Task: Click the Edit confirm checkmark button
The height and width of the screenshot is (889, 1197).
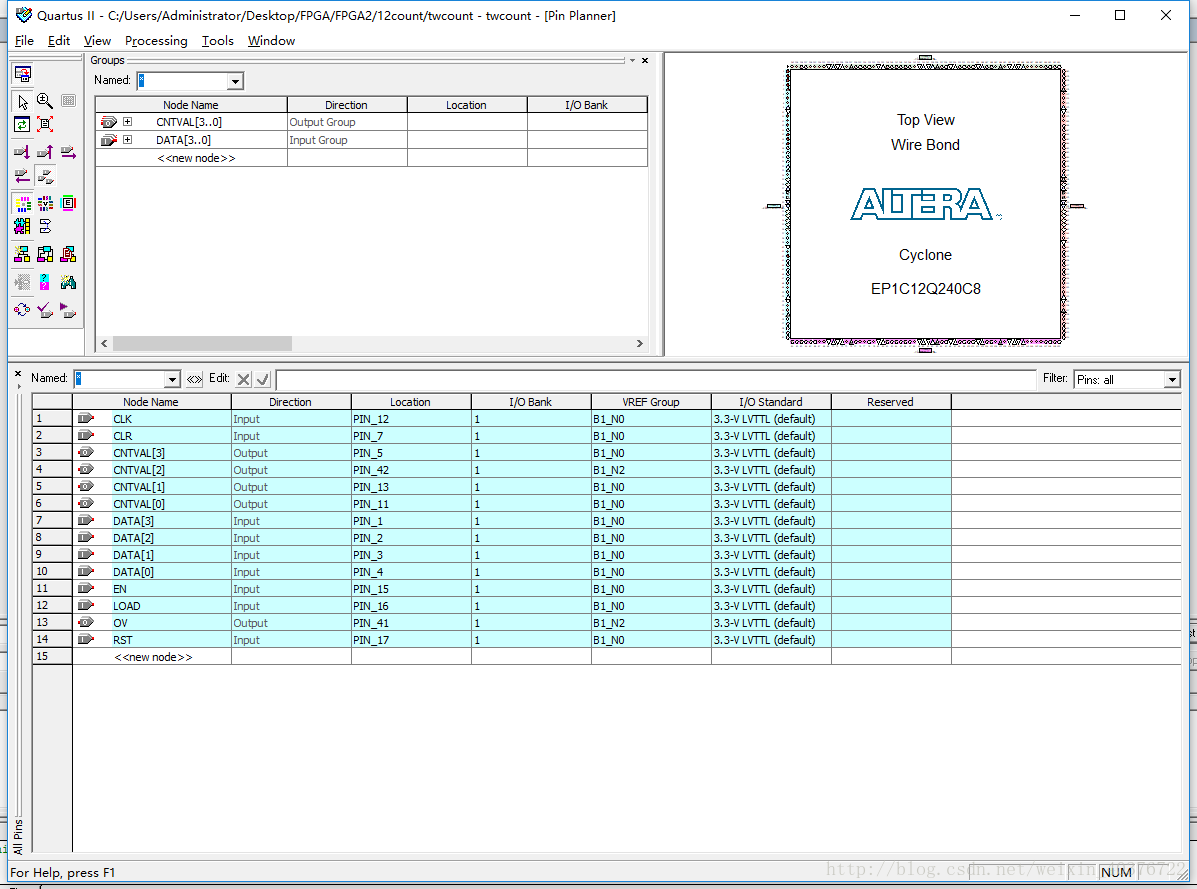Action: (263, 379)
